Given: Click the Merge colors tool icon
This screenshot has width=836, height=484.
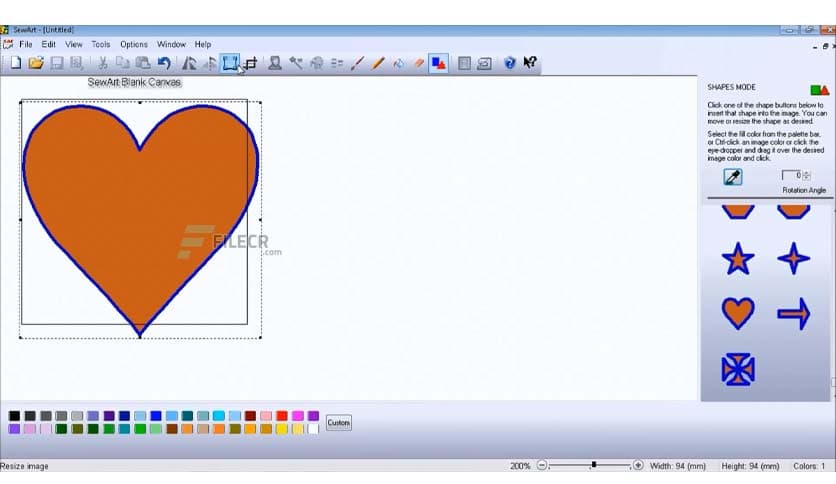Looking at the screenshot, I should pyautogui.click(x=337, y=63).
